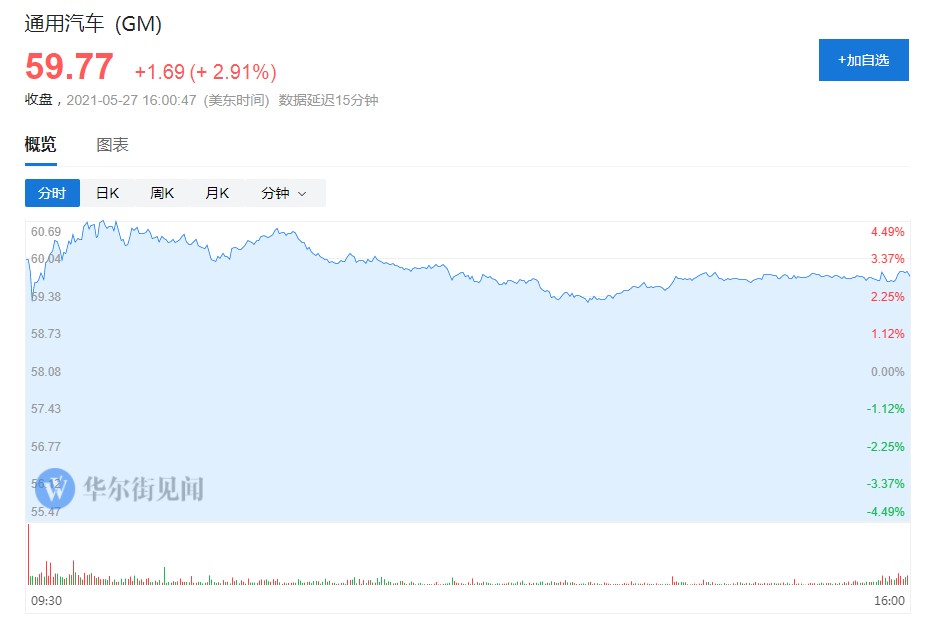The width and height of the screenshot is (926, 622).
Task: Click the 09:30 market open time label
Action: pyautogui.click(x=47, y=601)
